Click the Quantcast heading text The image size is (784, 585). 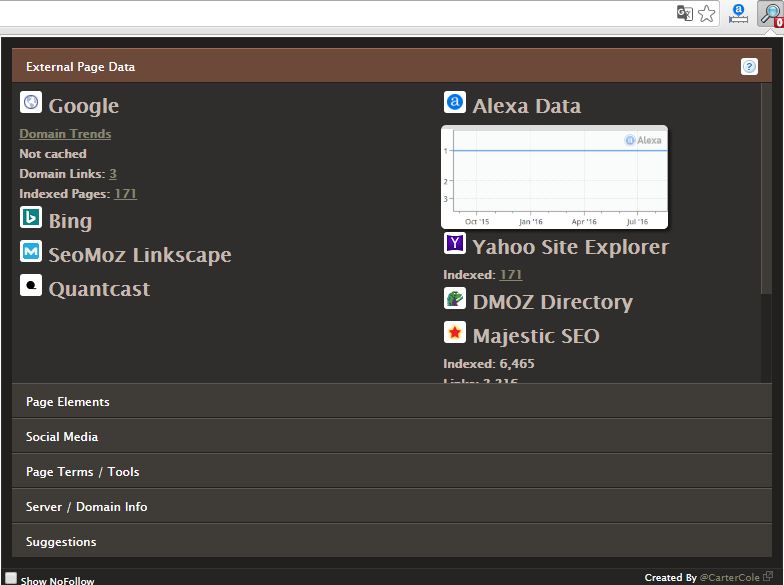click(100, 289)
